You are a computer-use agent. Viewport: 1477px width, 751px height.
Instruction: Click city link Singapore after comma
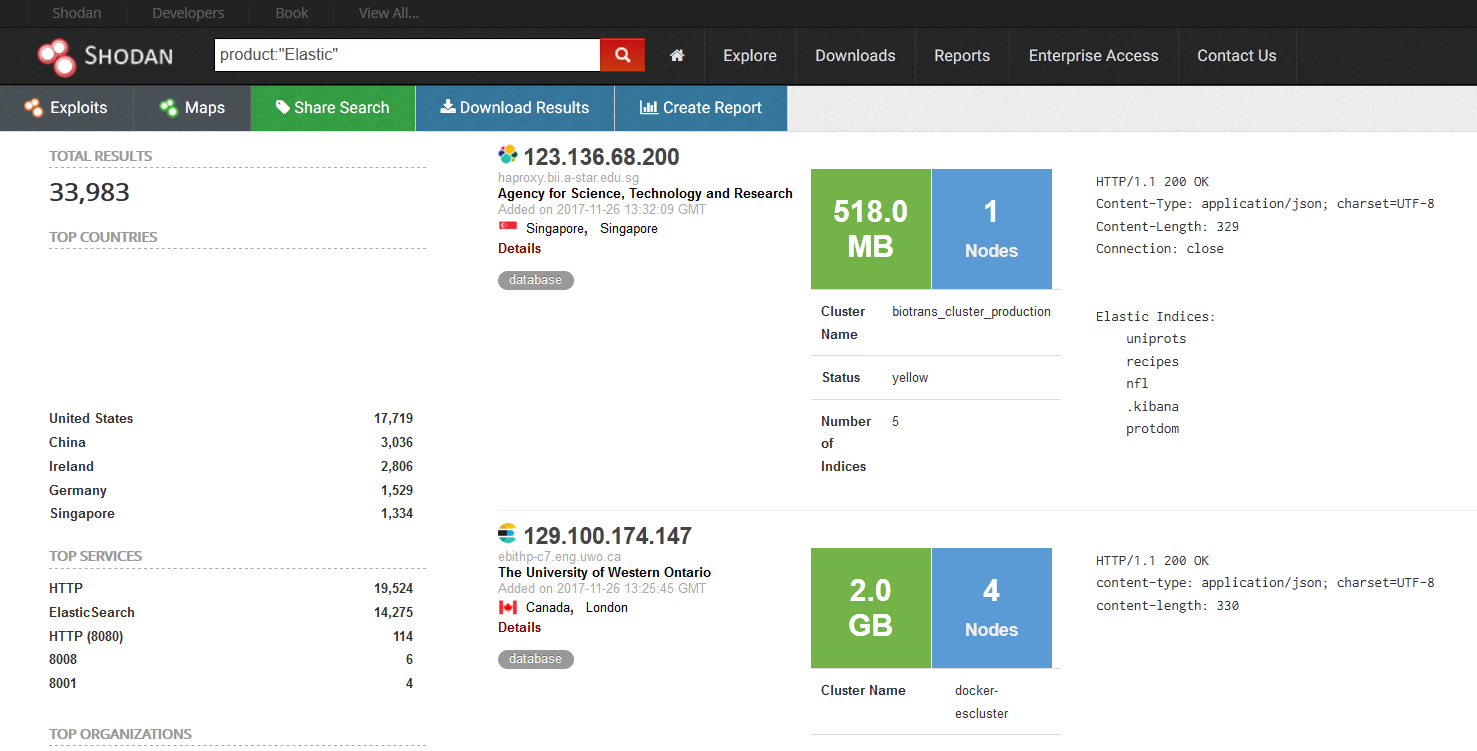[x=629, y=228]
